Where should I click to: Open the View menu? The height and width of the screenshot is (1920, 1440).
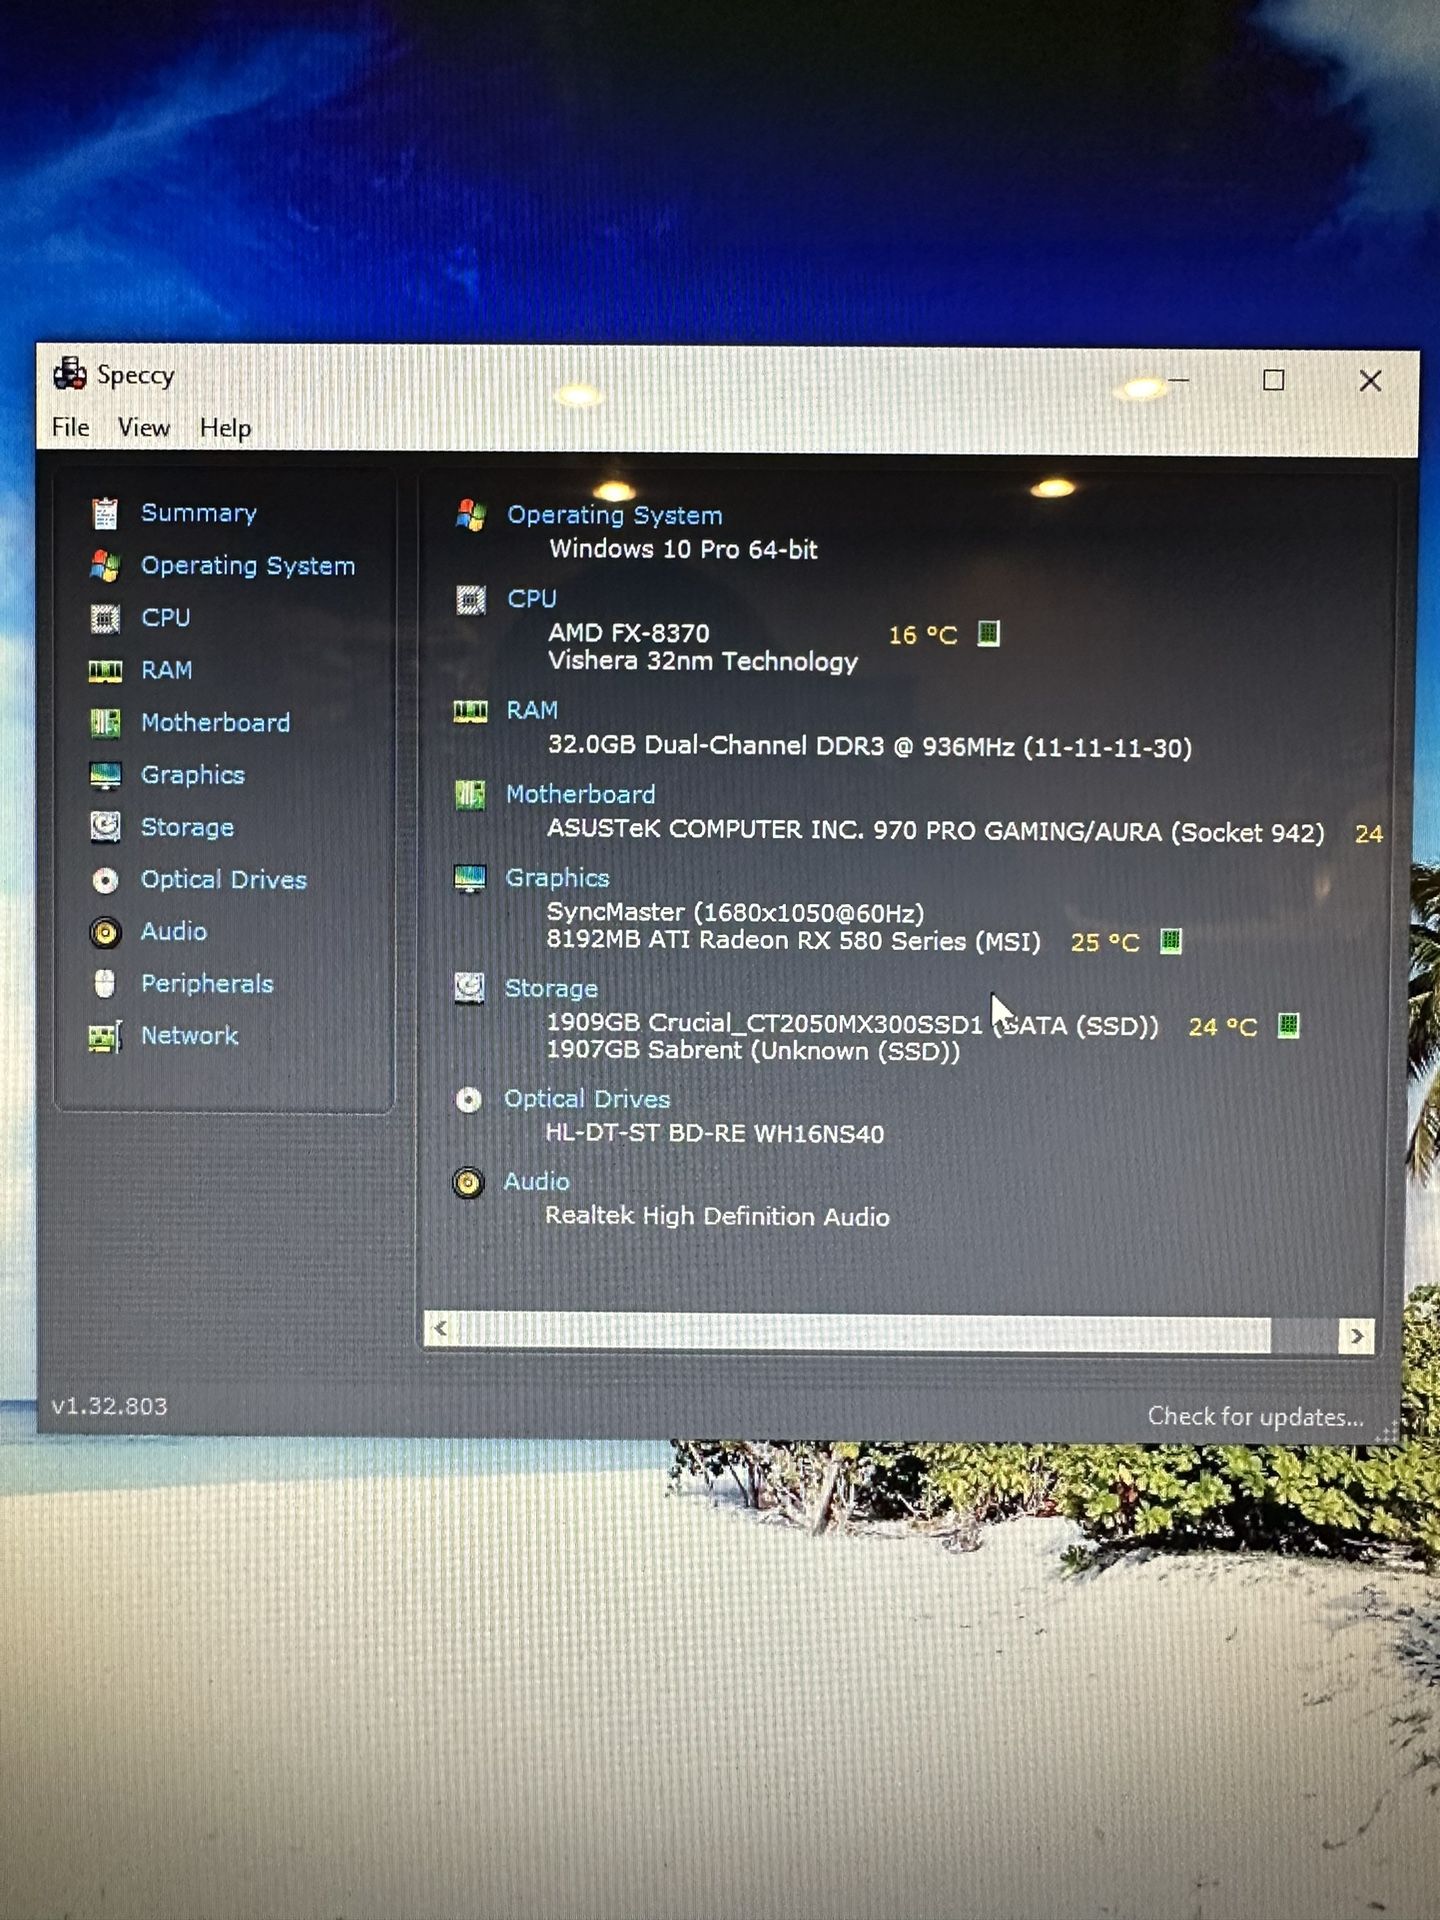coord(144,427)
